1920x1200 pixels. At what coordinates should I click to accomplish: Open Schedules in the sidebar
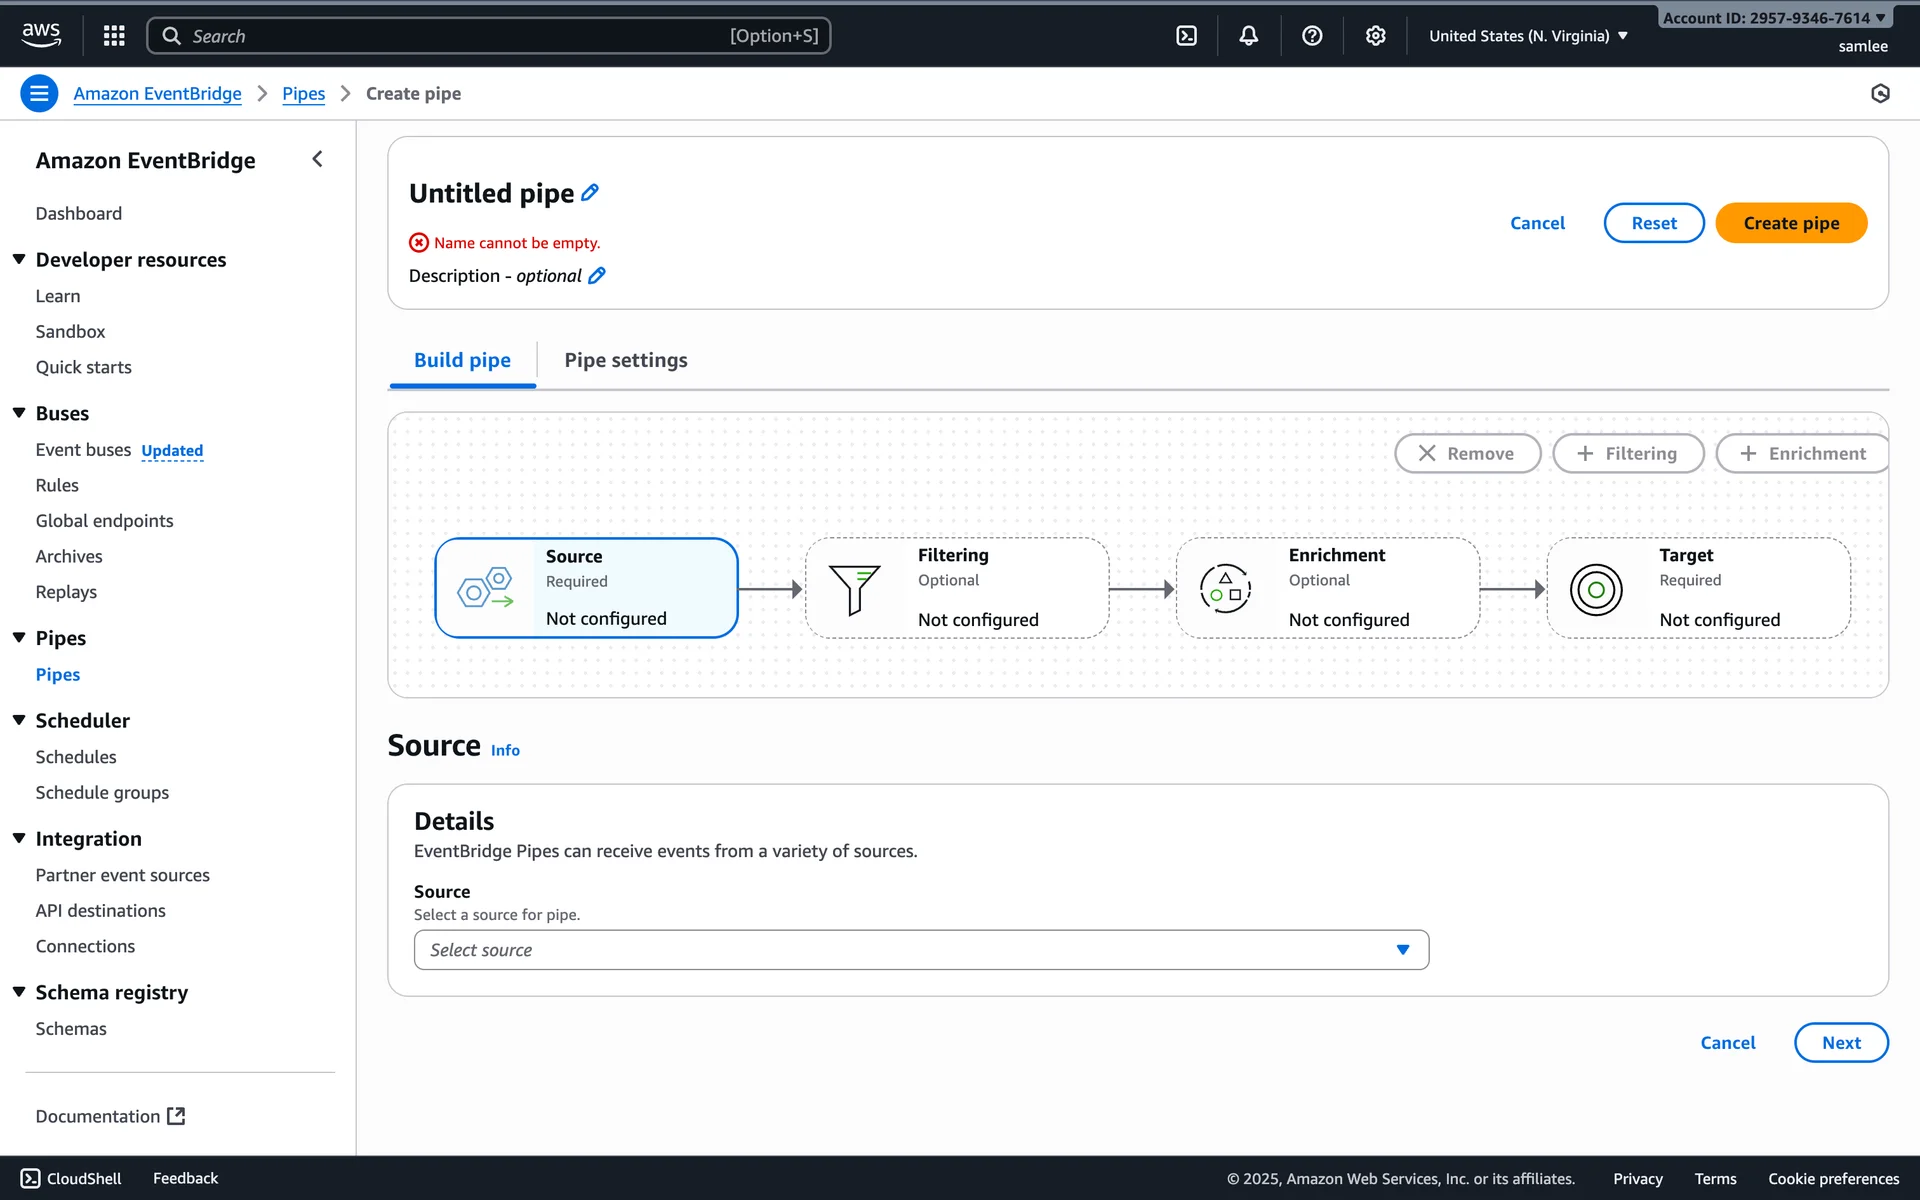pos(76,757)
